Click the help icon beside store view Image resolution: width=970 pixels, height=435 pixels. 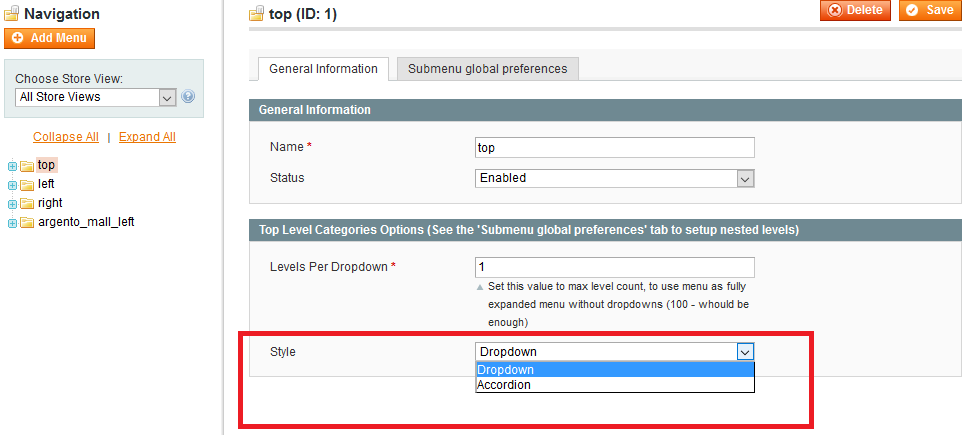(x=188, y=97)
